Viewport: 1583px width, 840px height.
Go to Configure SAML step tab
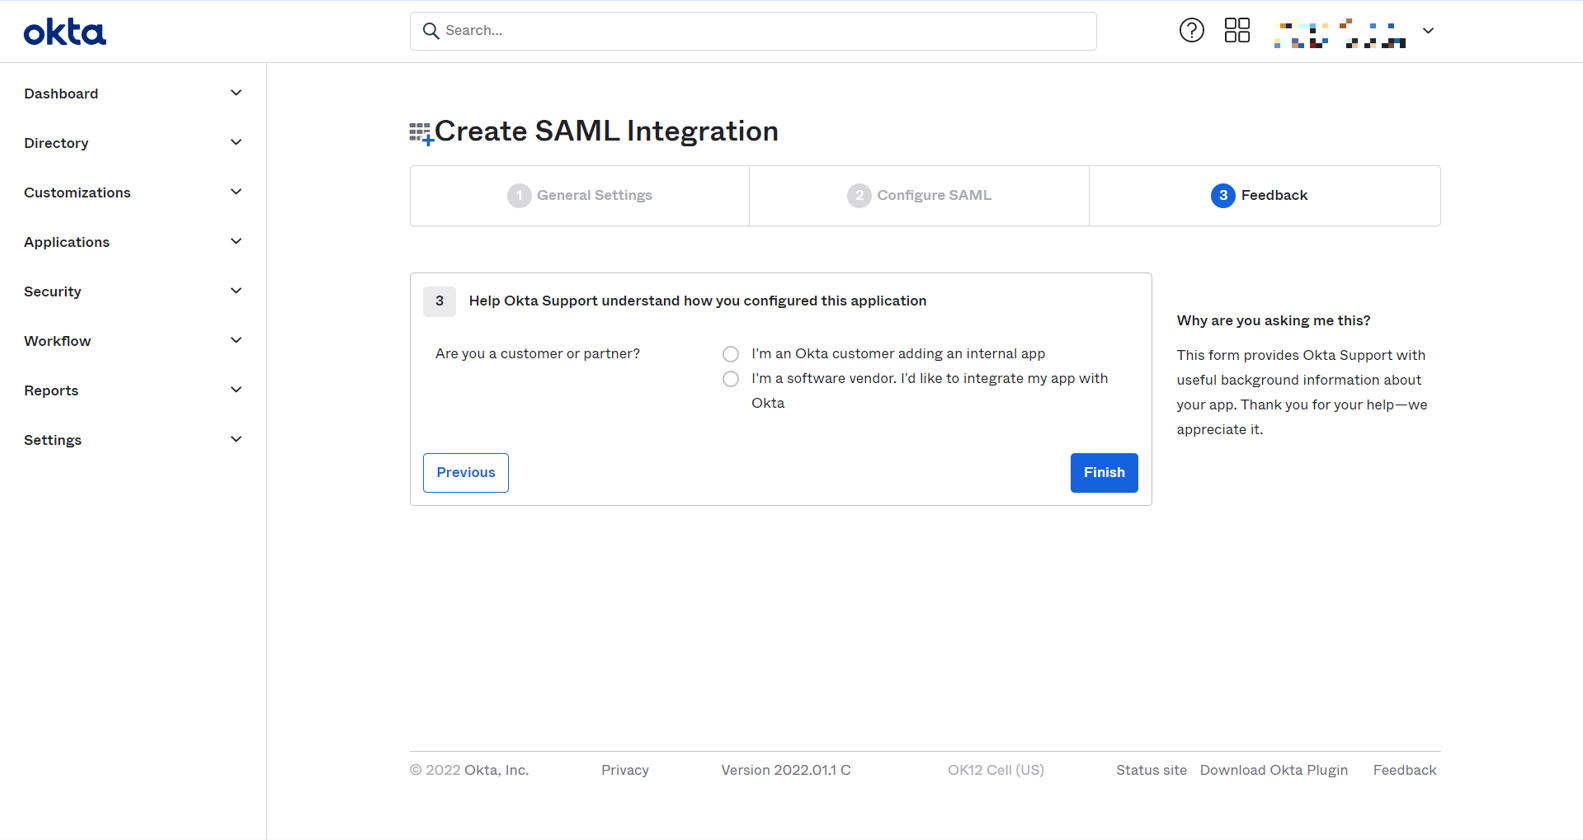(919, 196)
